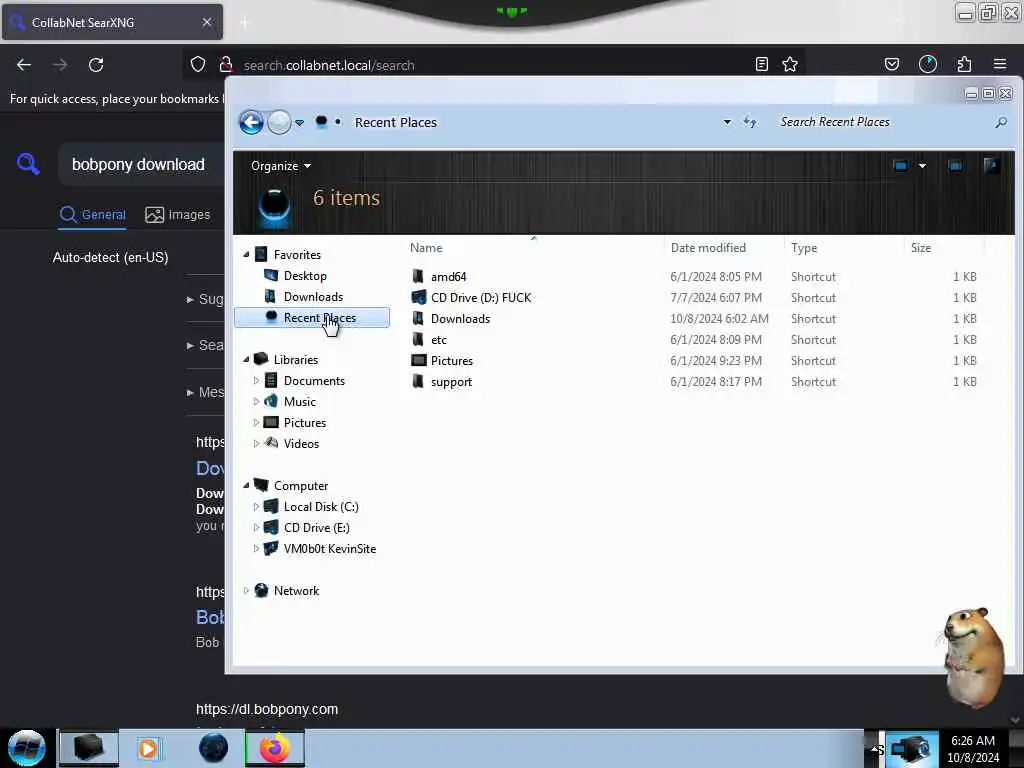The image size is (1024, 768).
Task: Collapse the Computer group
Action: [x=246, y=485]
